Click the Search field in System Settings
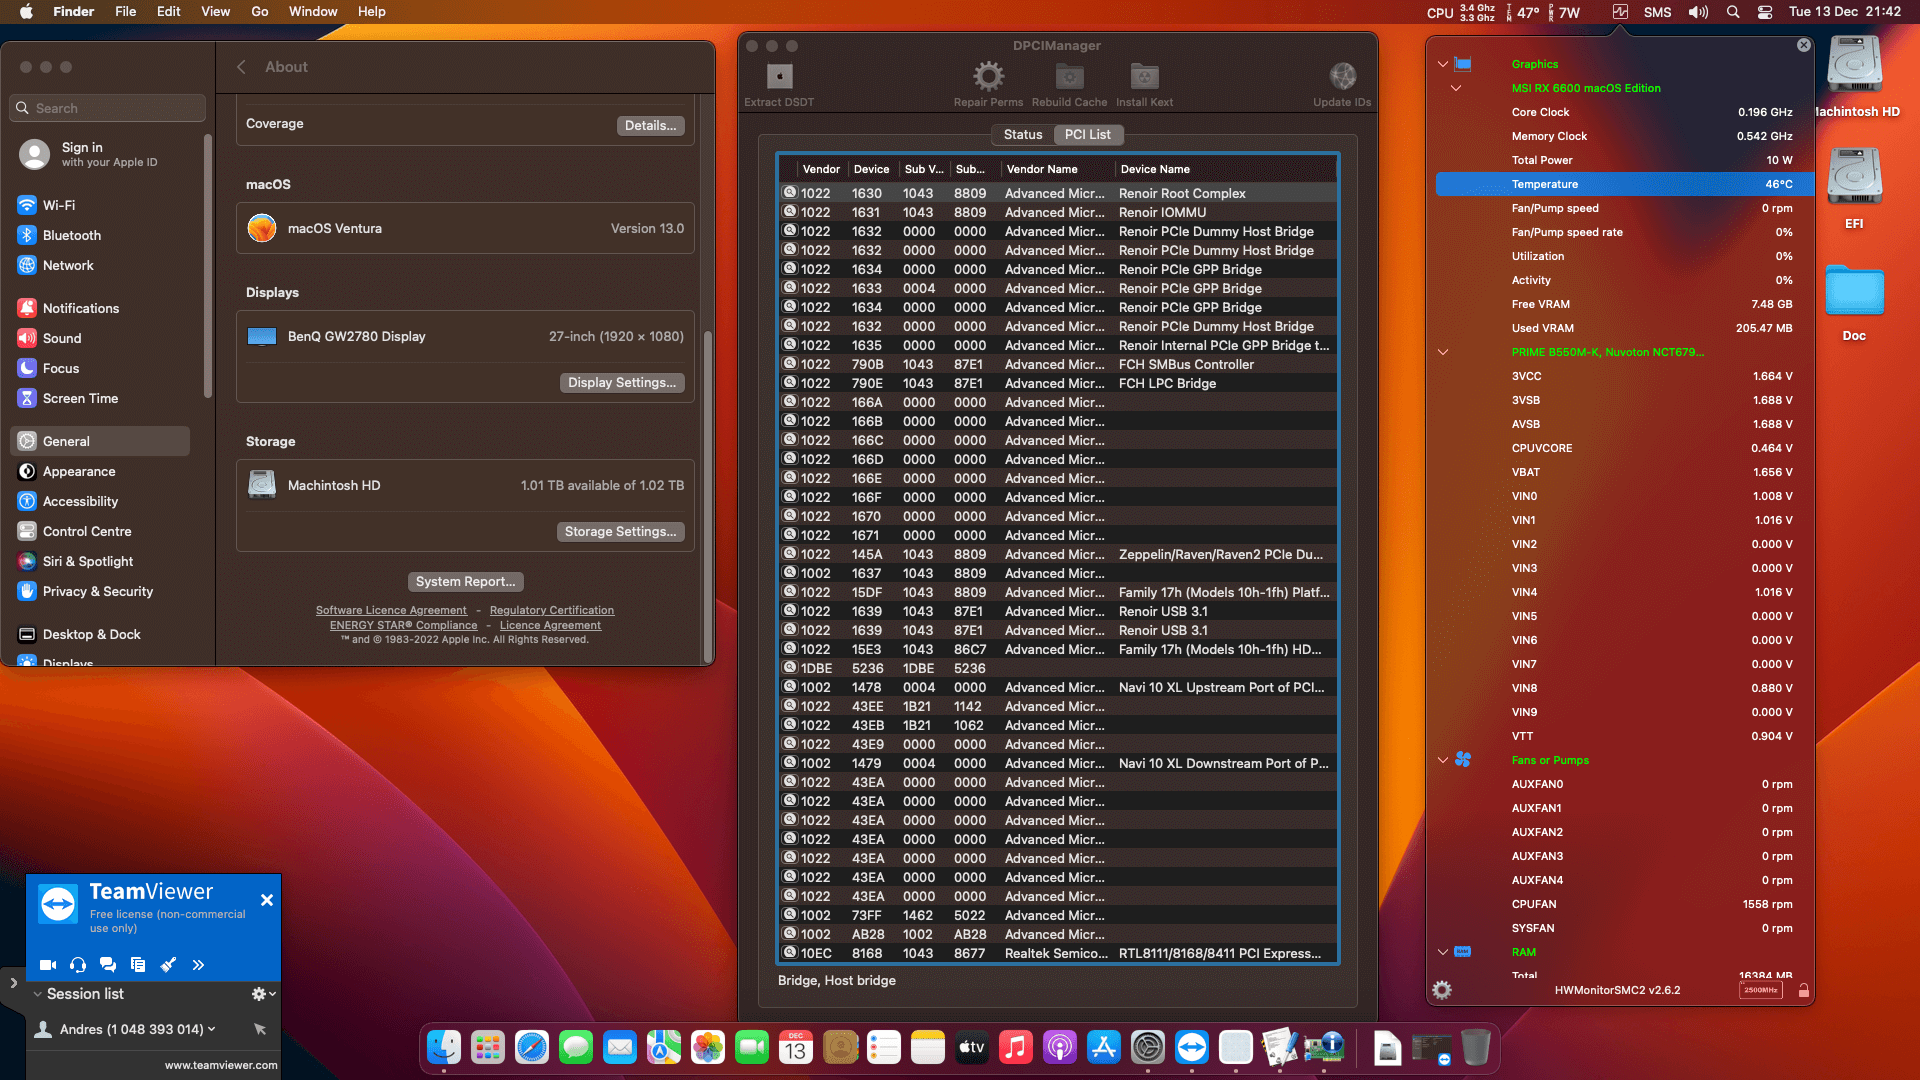The height and width of the screenshot is (1080, 1920). click(x=106, y=108)
